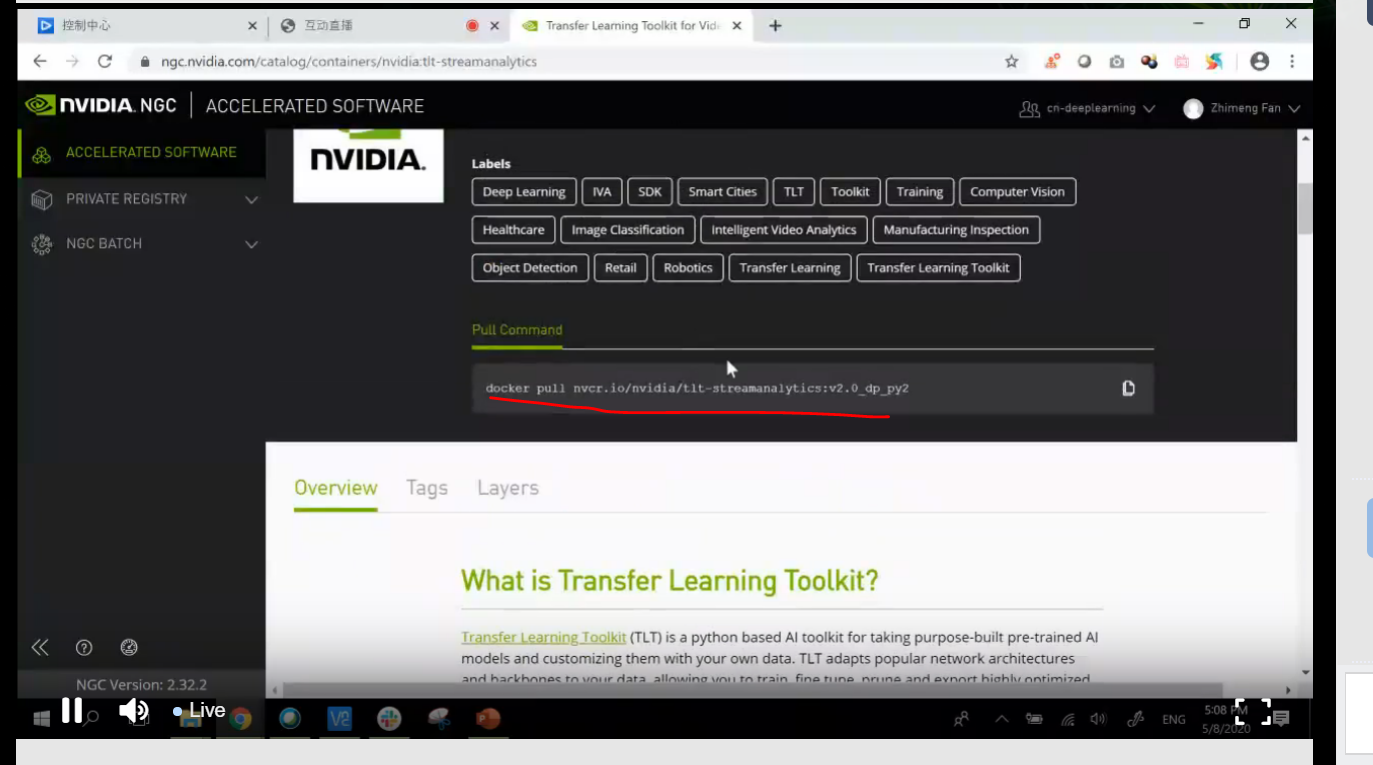Select the Overview tab
Image resolution: width=1373 pixels, height=765 pixels.
(x=336, y=488)
